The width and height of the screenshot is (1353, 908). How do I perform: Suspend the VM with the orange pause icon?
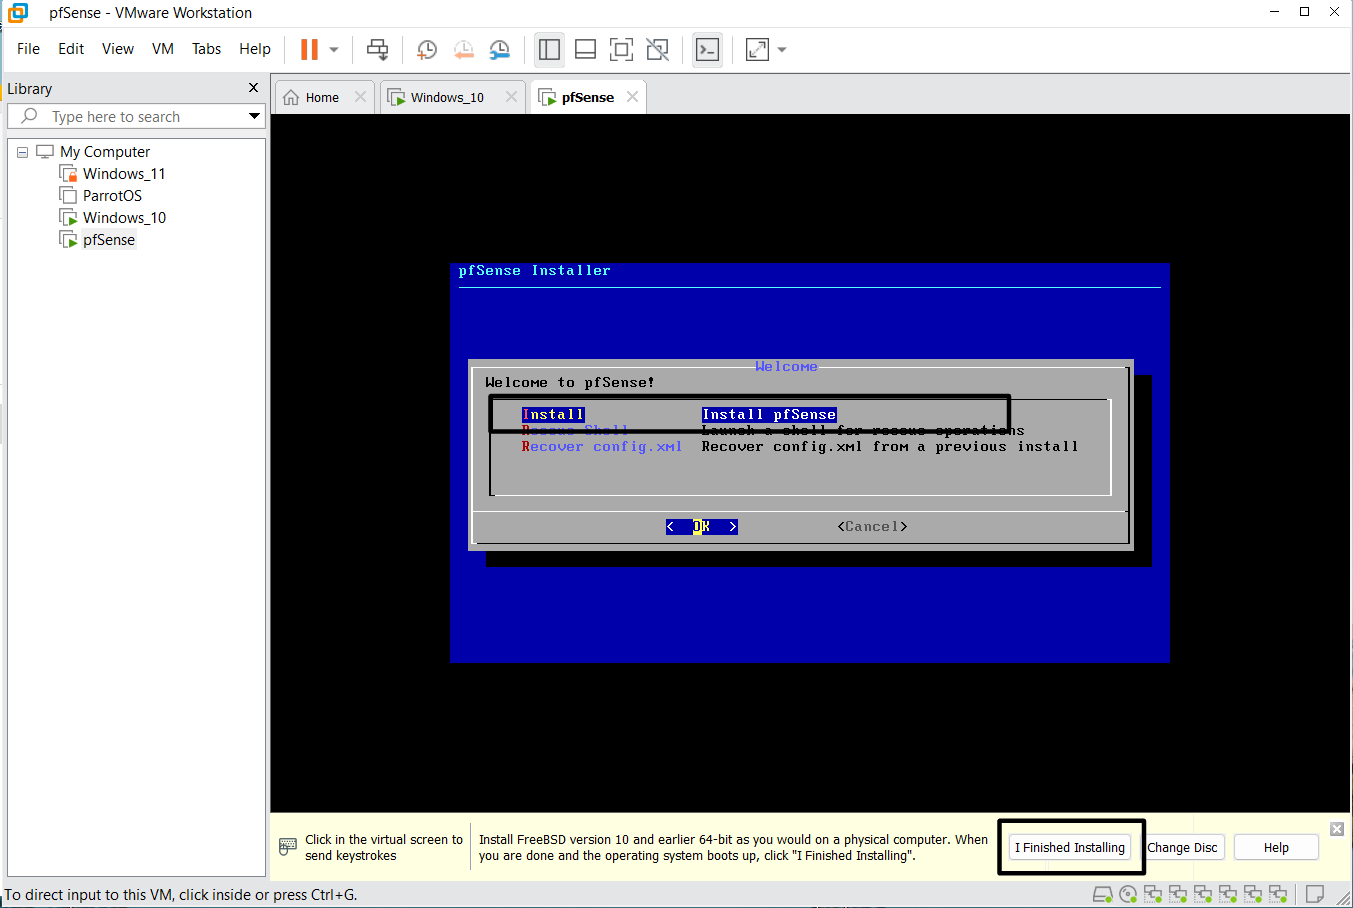click(x=310, y=49)
